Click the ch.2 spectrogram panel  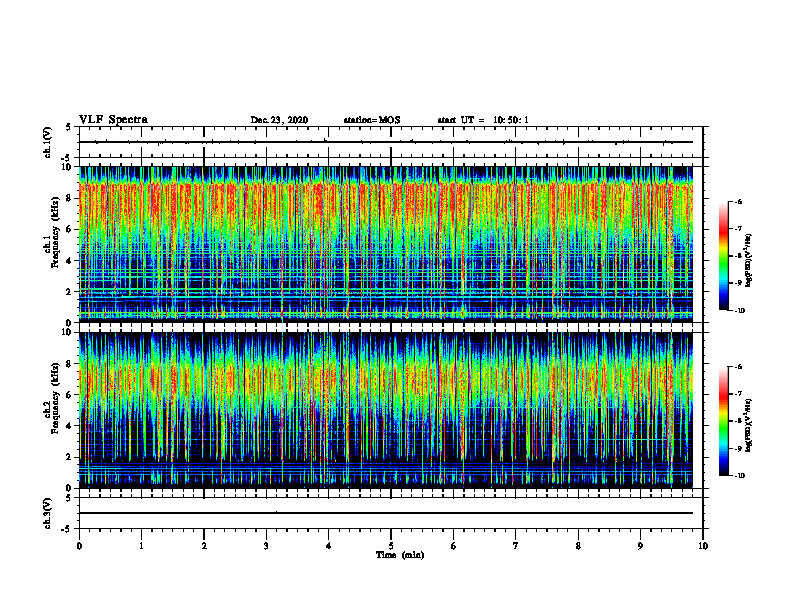[386, 410]
